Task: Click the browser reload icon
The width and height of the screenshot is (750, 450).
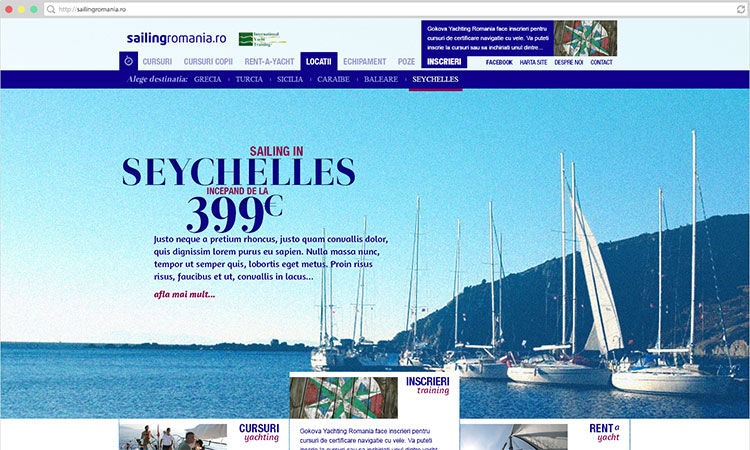Action: pos(741,10)
